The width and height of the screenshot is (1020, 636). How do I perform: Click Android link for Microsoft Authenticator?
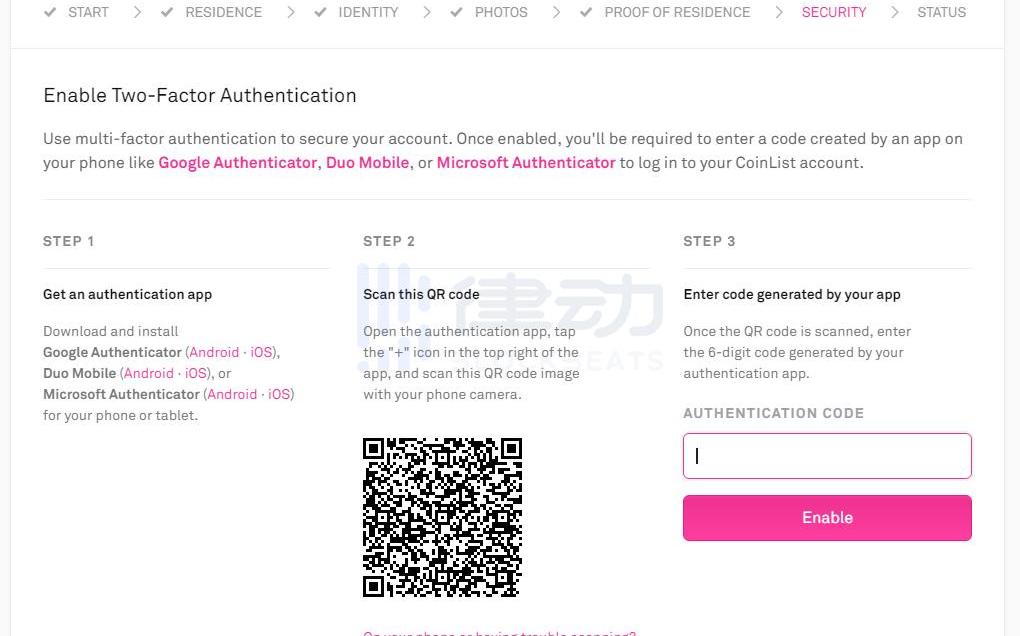point(232,395)
